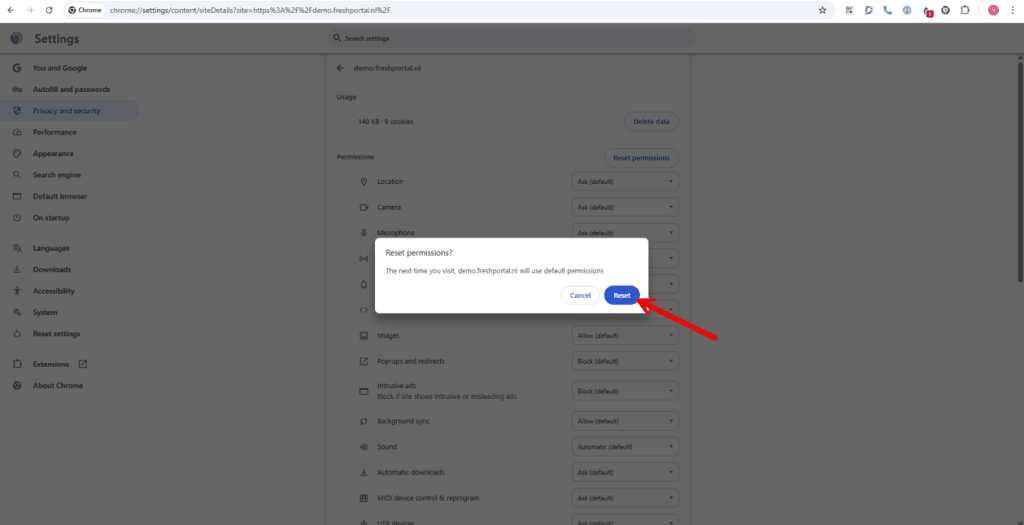The height and width of the screenshot is (525, 1024).
Task: Open the Intrusive ads dropdown
Action: 625,391
